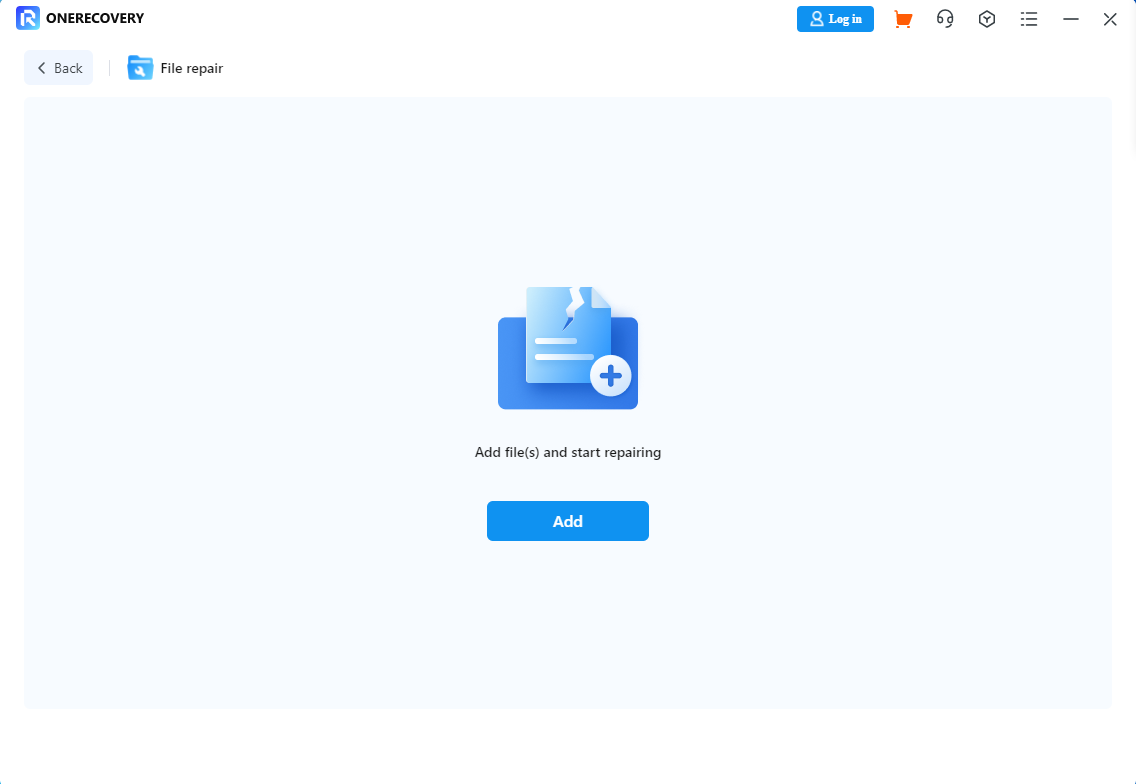Open the list menu icon

tap(1028, 19)
